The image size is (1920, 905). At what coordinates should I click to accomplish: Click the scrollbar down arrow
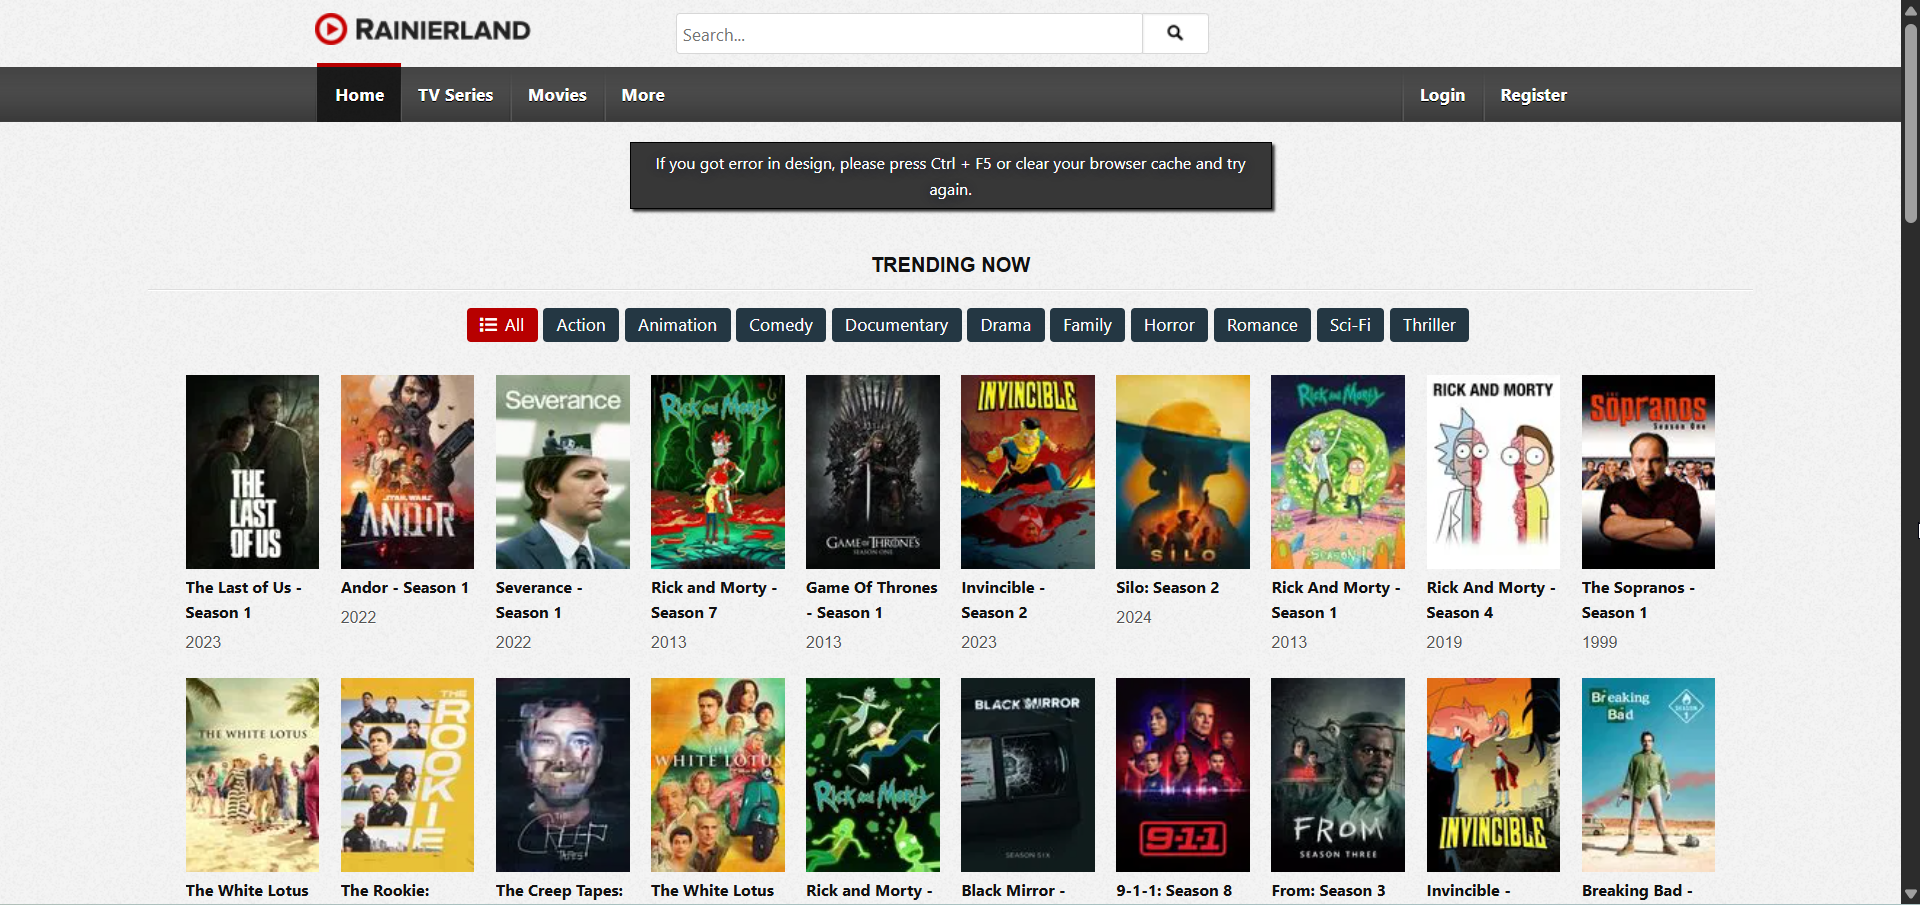tap(1911, 895)
